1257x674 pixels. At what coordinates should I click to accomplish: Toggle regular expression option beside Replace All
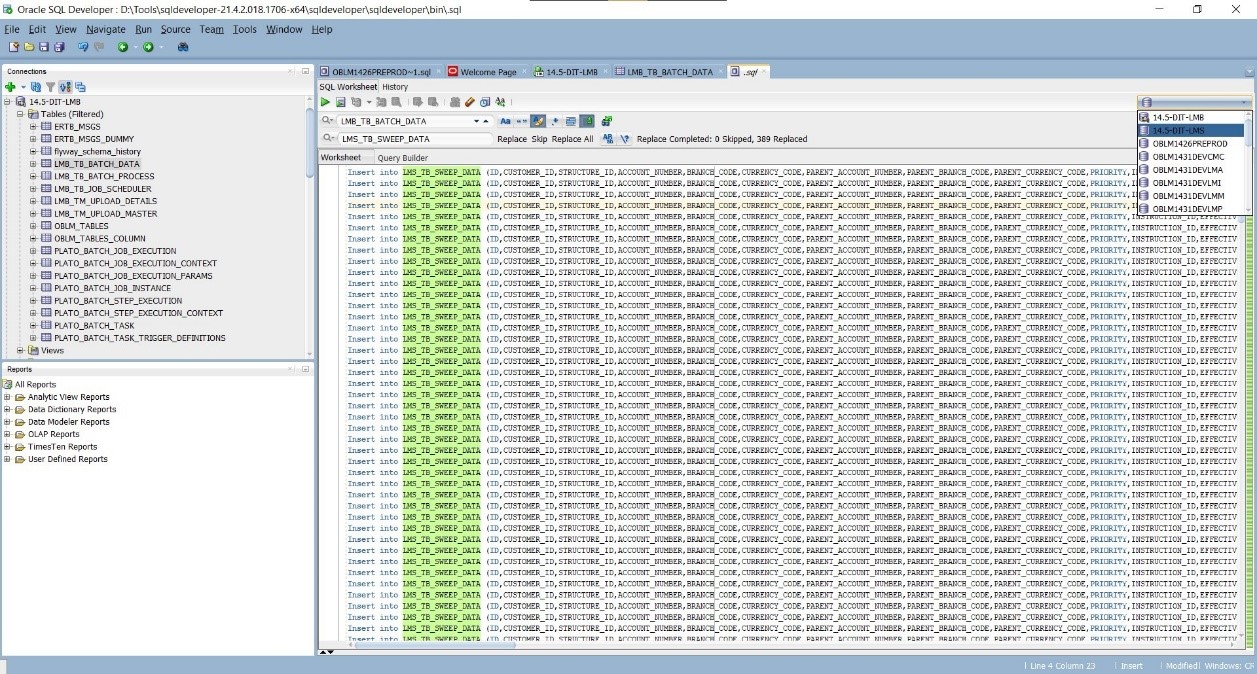click(x=624, y=139)
